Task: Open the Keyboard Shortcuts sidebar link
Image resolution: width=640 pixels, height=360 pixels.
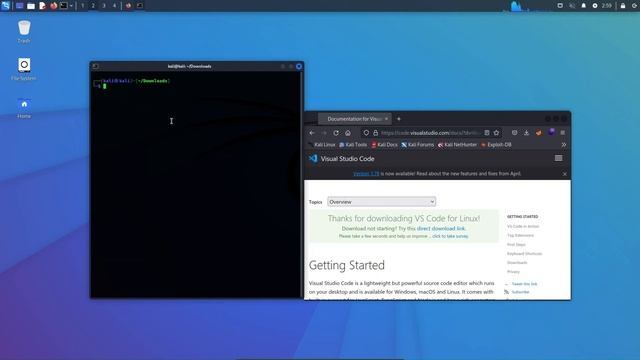Action: coord(524,253)
